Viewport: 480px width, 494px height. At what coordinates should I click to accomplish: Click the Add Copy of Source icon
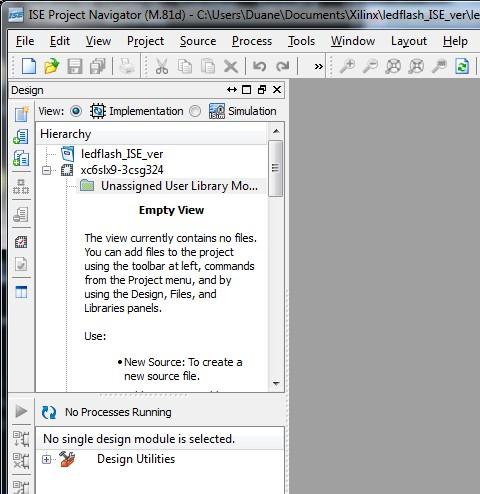coord(21,158)
